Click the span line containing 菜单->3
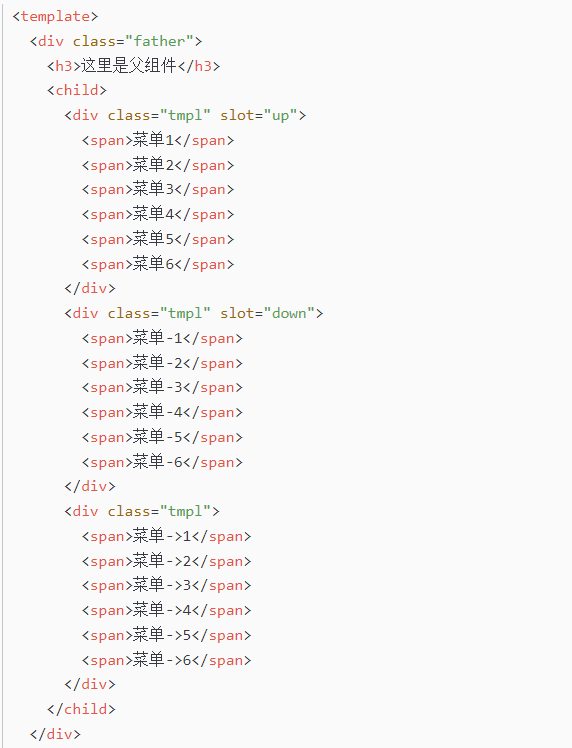Image resolution: width=572 pixels, height=748 pixels. click(166, 585)
